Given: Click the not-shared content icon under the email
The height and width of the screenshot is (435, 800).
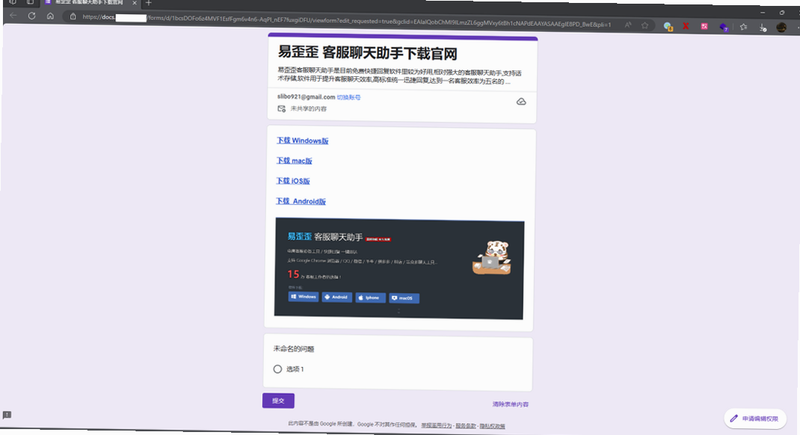Looking at the screenshot, I should click(x=281, y=109).
